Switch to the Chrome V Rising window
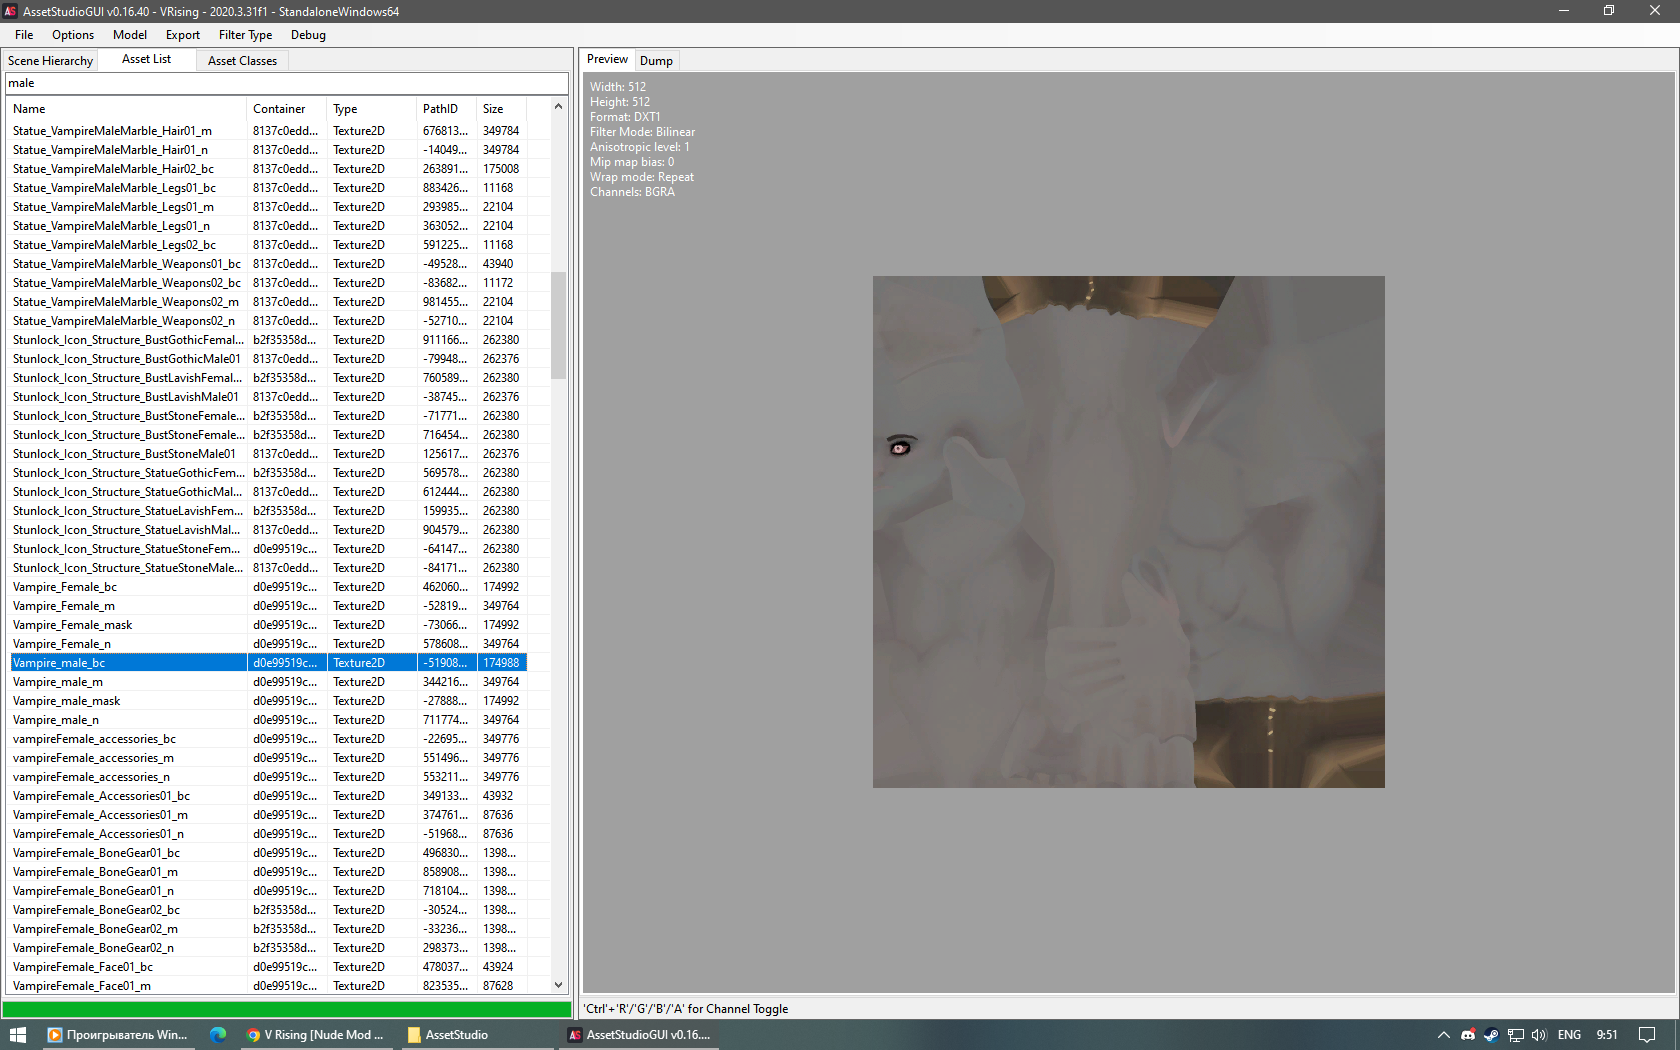The width and height of the screenshot is (1680, 1050). 316,1035
